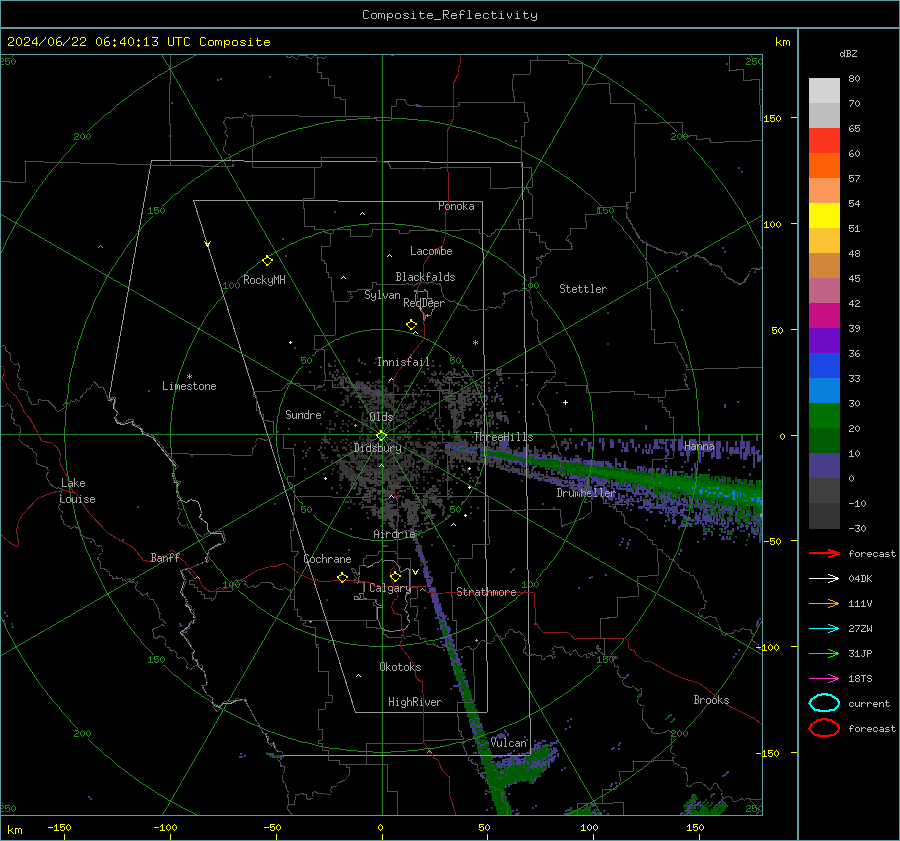Click the Didsbury city label
The image size is (900, 841).
tap(378, 448)
